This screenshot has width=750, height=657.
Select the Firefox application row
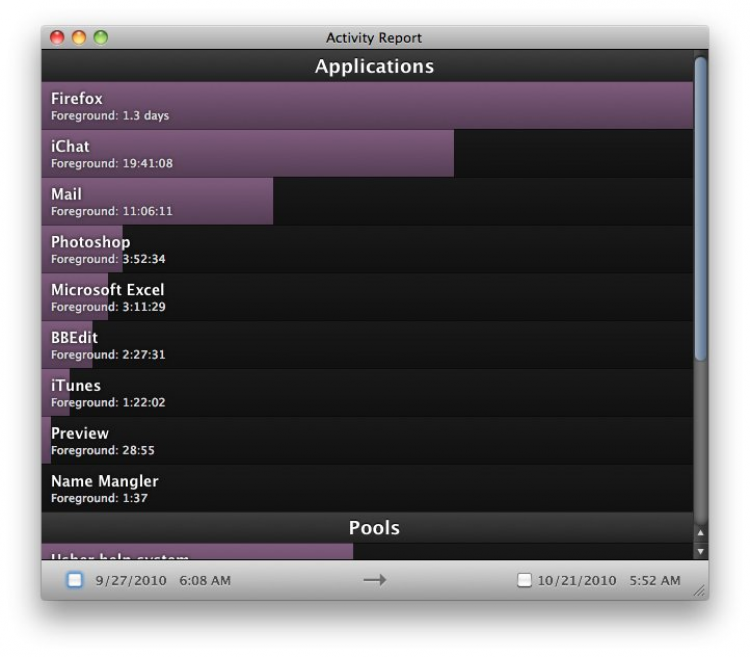pos(367,106)
